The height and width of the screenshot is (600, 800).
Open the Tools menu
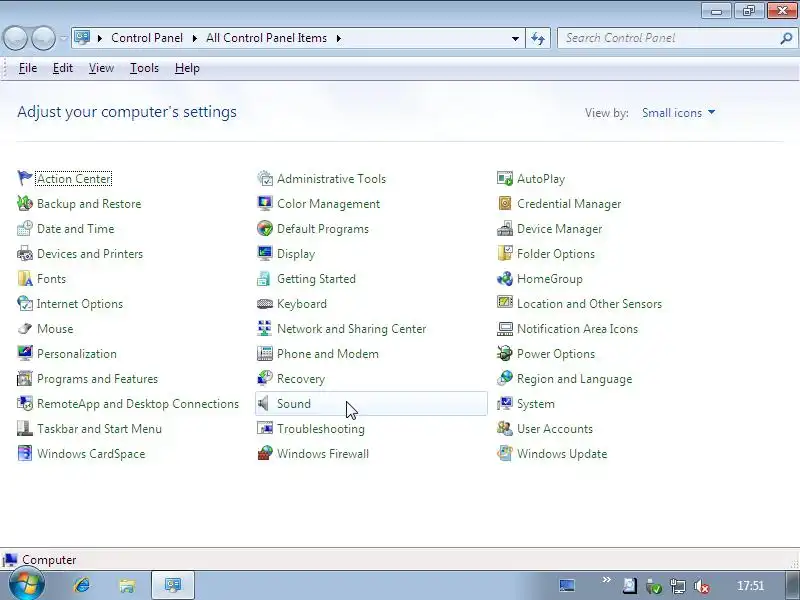click(x=144, y=68)
